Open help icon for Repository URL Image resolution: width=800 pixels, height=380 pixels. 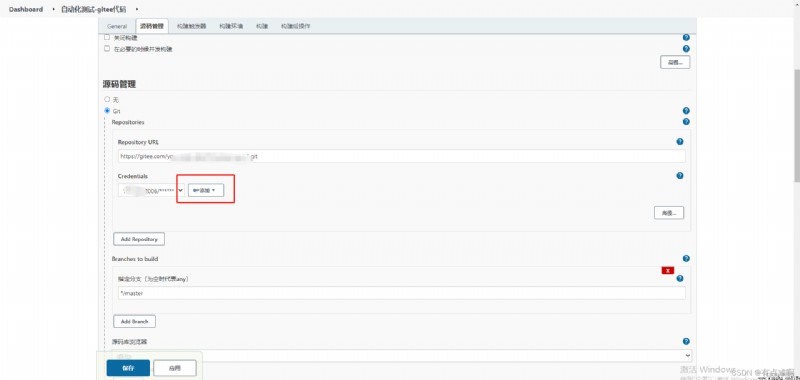coord(680,142)
